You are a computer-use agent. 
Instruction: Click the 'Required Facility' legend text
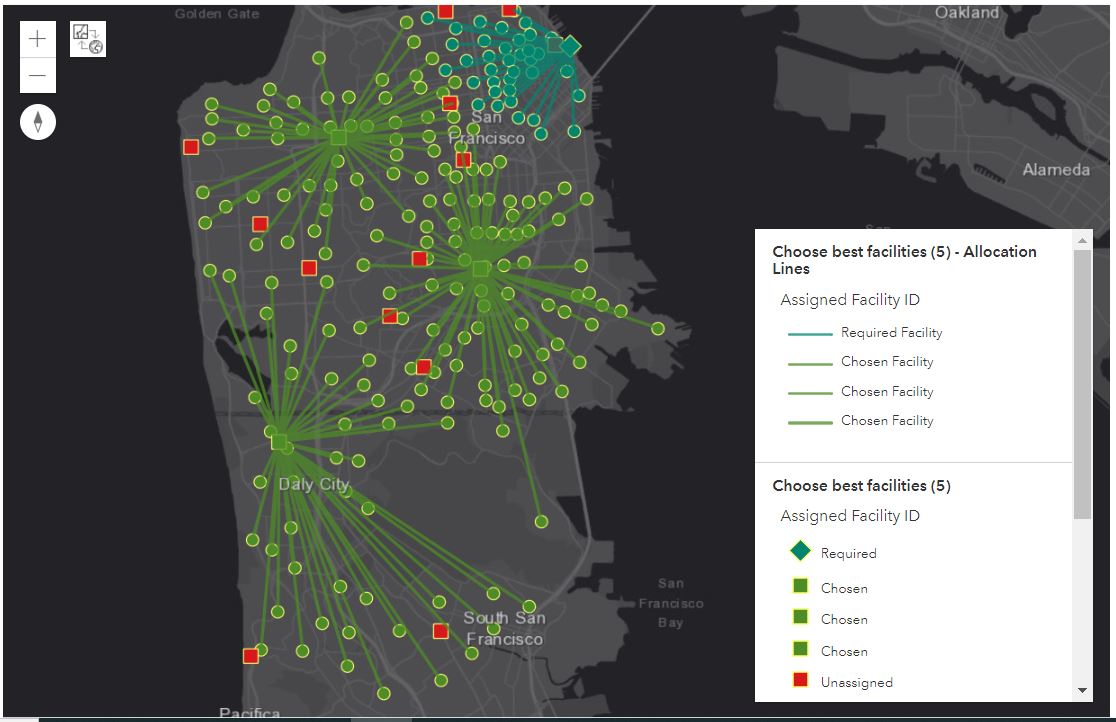coord(891,333)
